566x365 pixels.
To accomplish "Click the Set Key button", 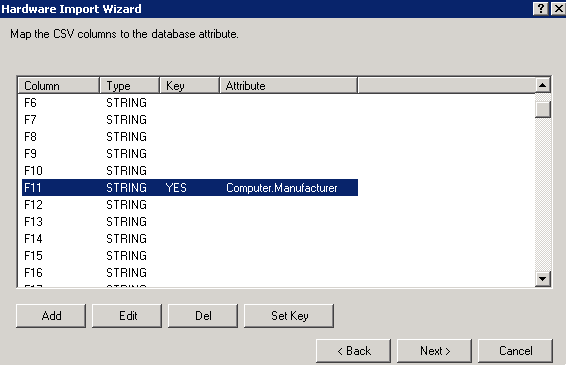I will coord(289,316).
